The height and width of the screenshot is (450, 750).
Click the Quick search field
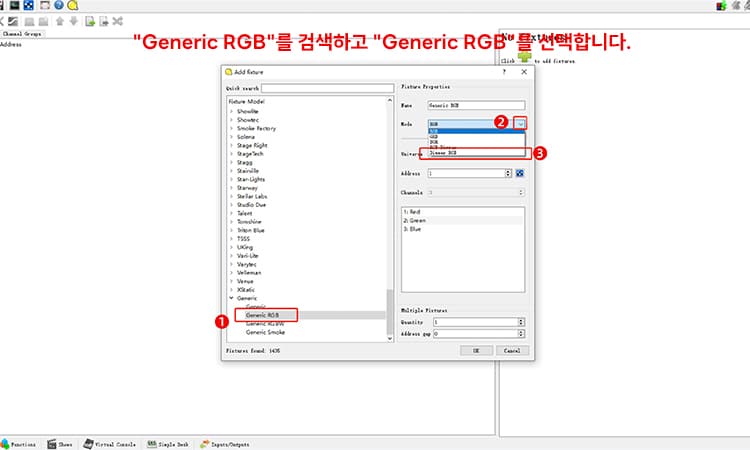328,88
